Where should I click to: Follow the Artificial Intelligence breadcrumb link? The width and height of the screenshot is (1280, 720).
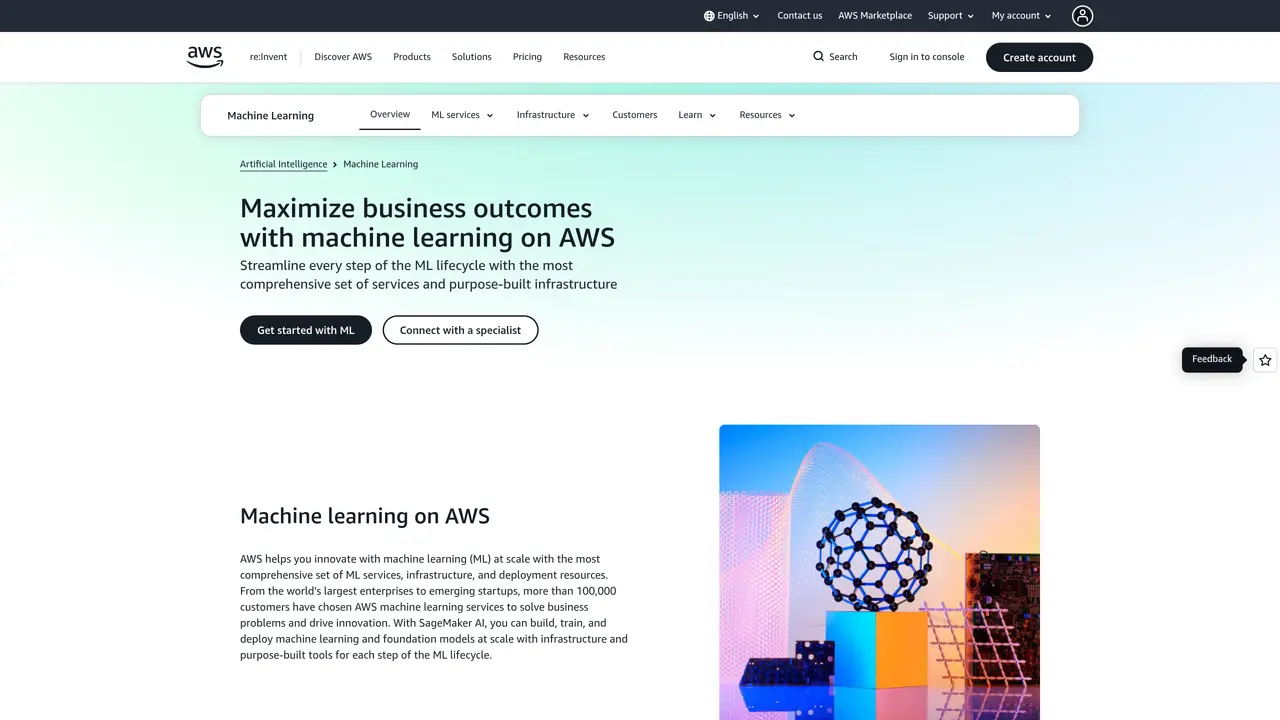[x=283, y=164]
